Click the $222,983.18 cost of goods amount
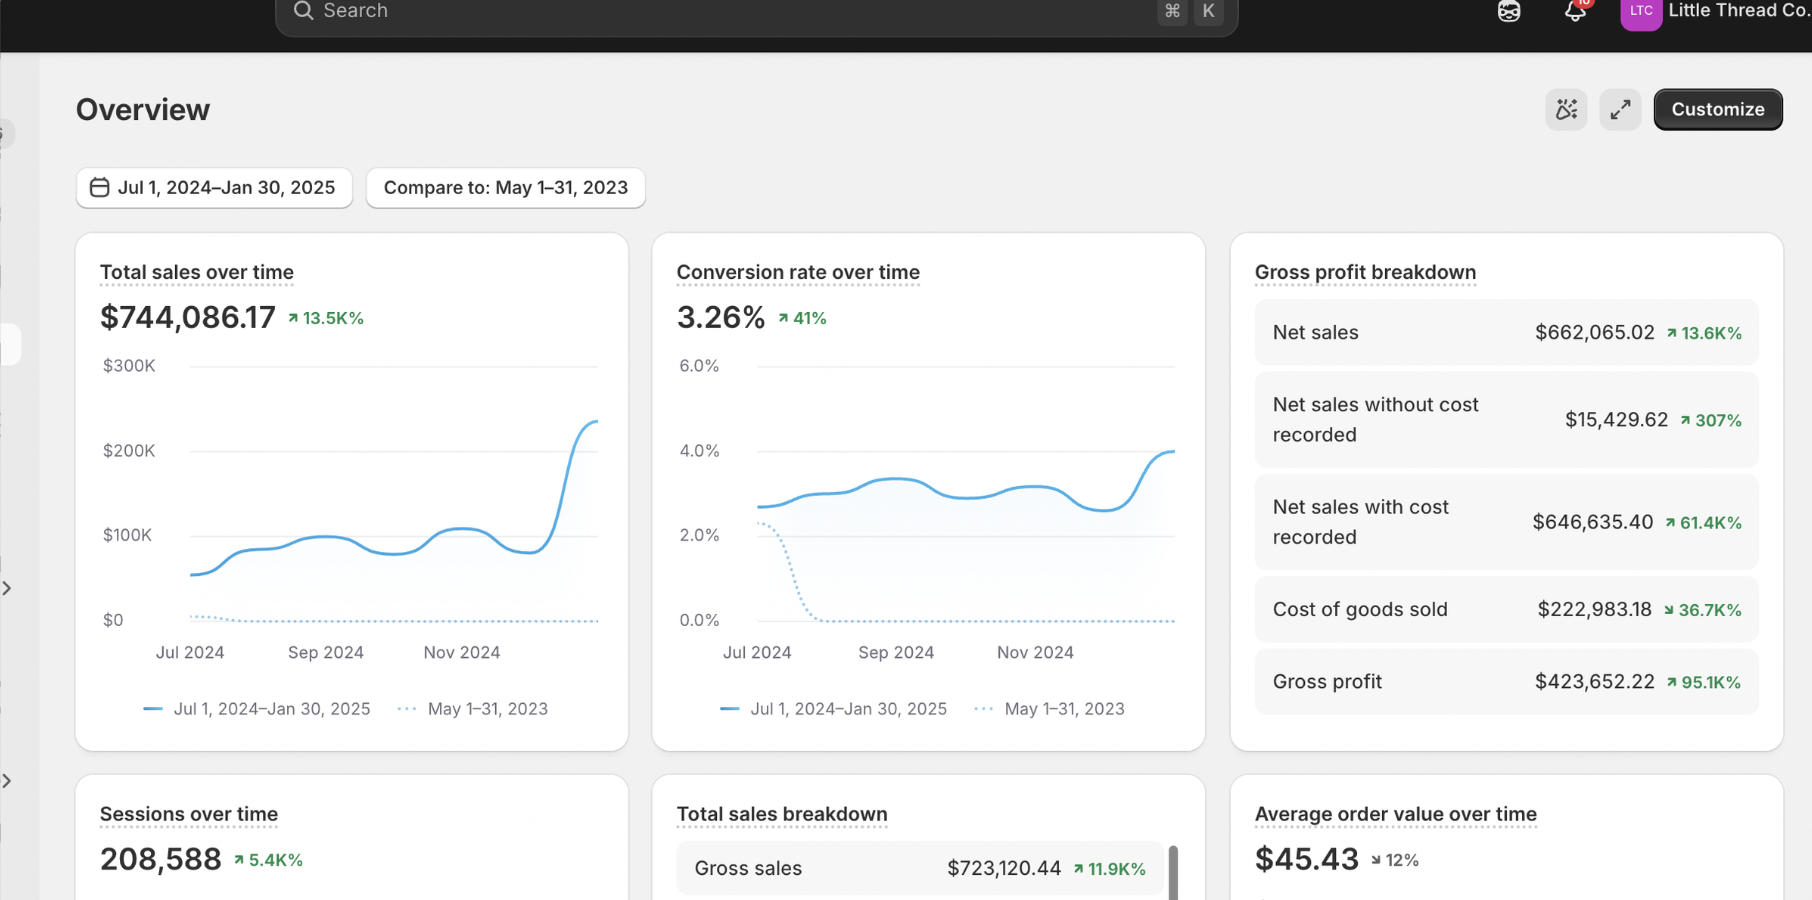The height and width of the screenshot is (900, 1812). coord(1595,610)
